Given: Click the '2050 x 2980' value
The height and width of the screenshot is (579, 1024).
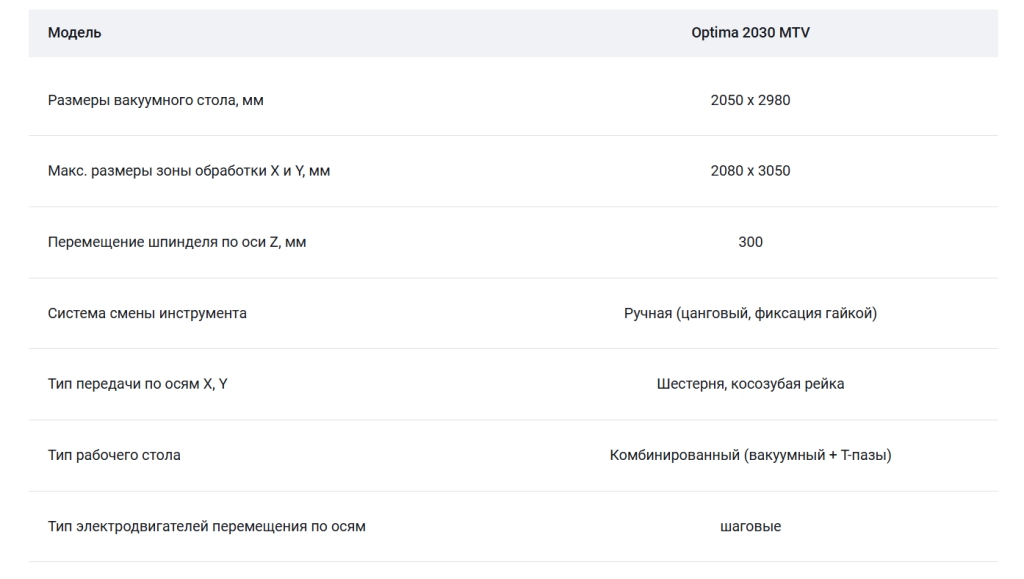Looking at the screenshot, I should pos(750,101).
